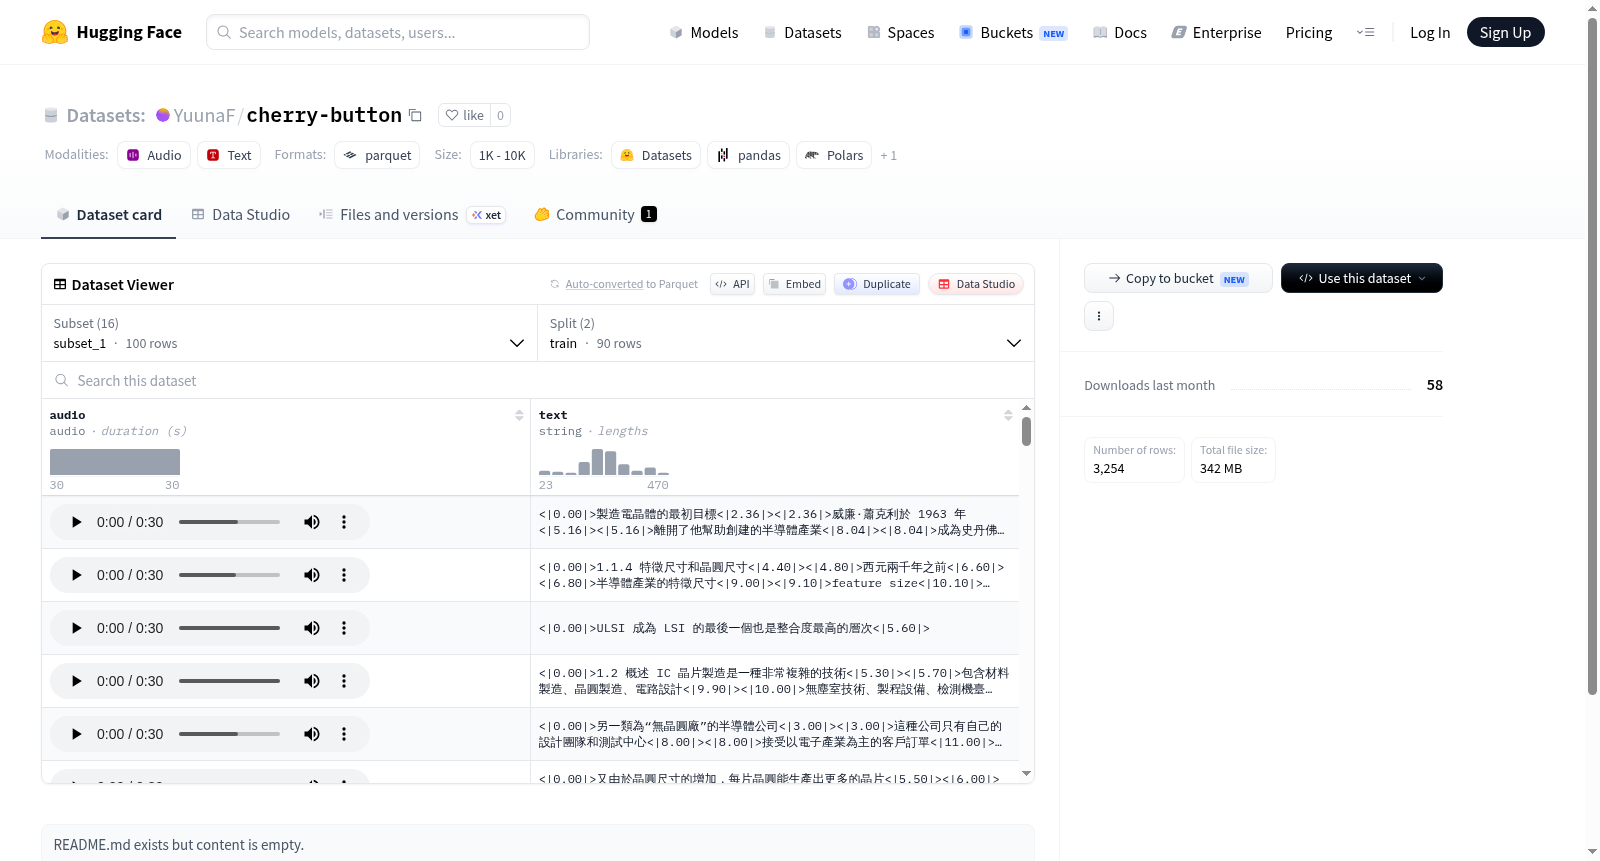Screen dimensions: 1600x861
Task: Click the Text modality tag
Action: [229, 155]
